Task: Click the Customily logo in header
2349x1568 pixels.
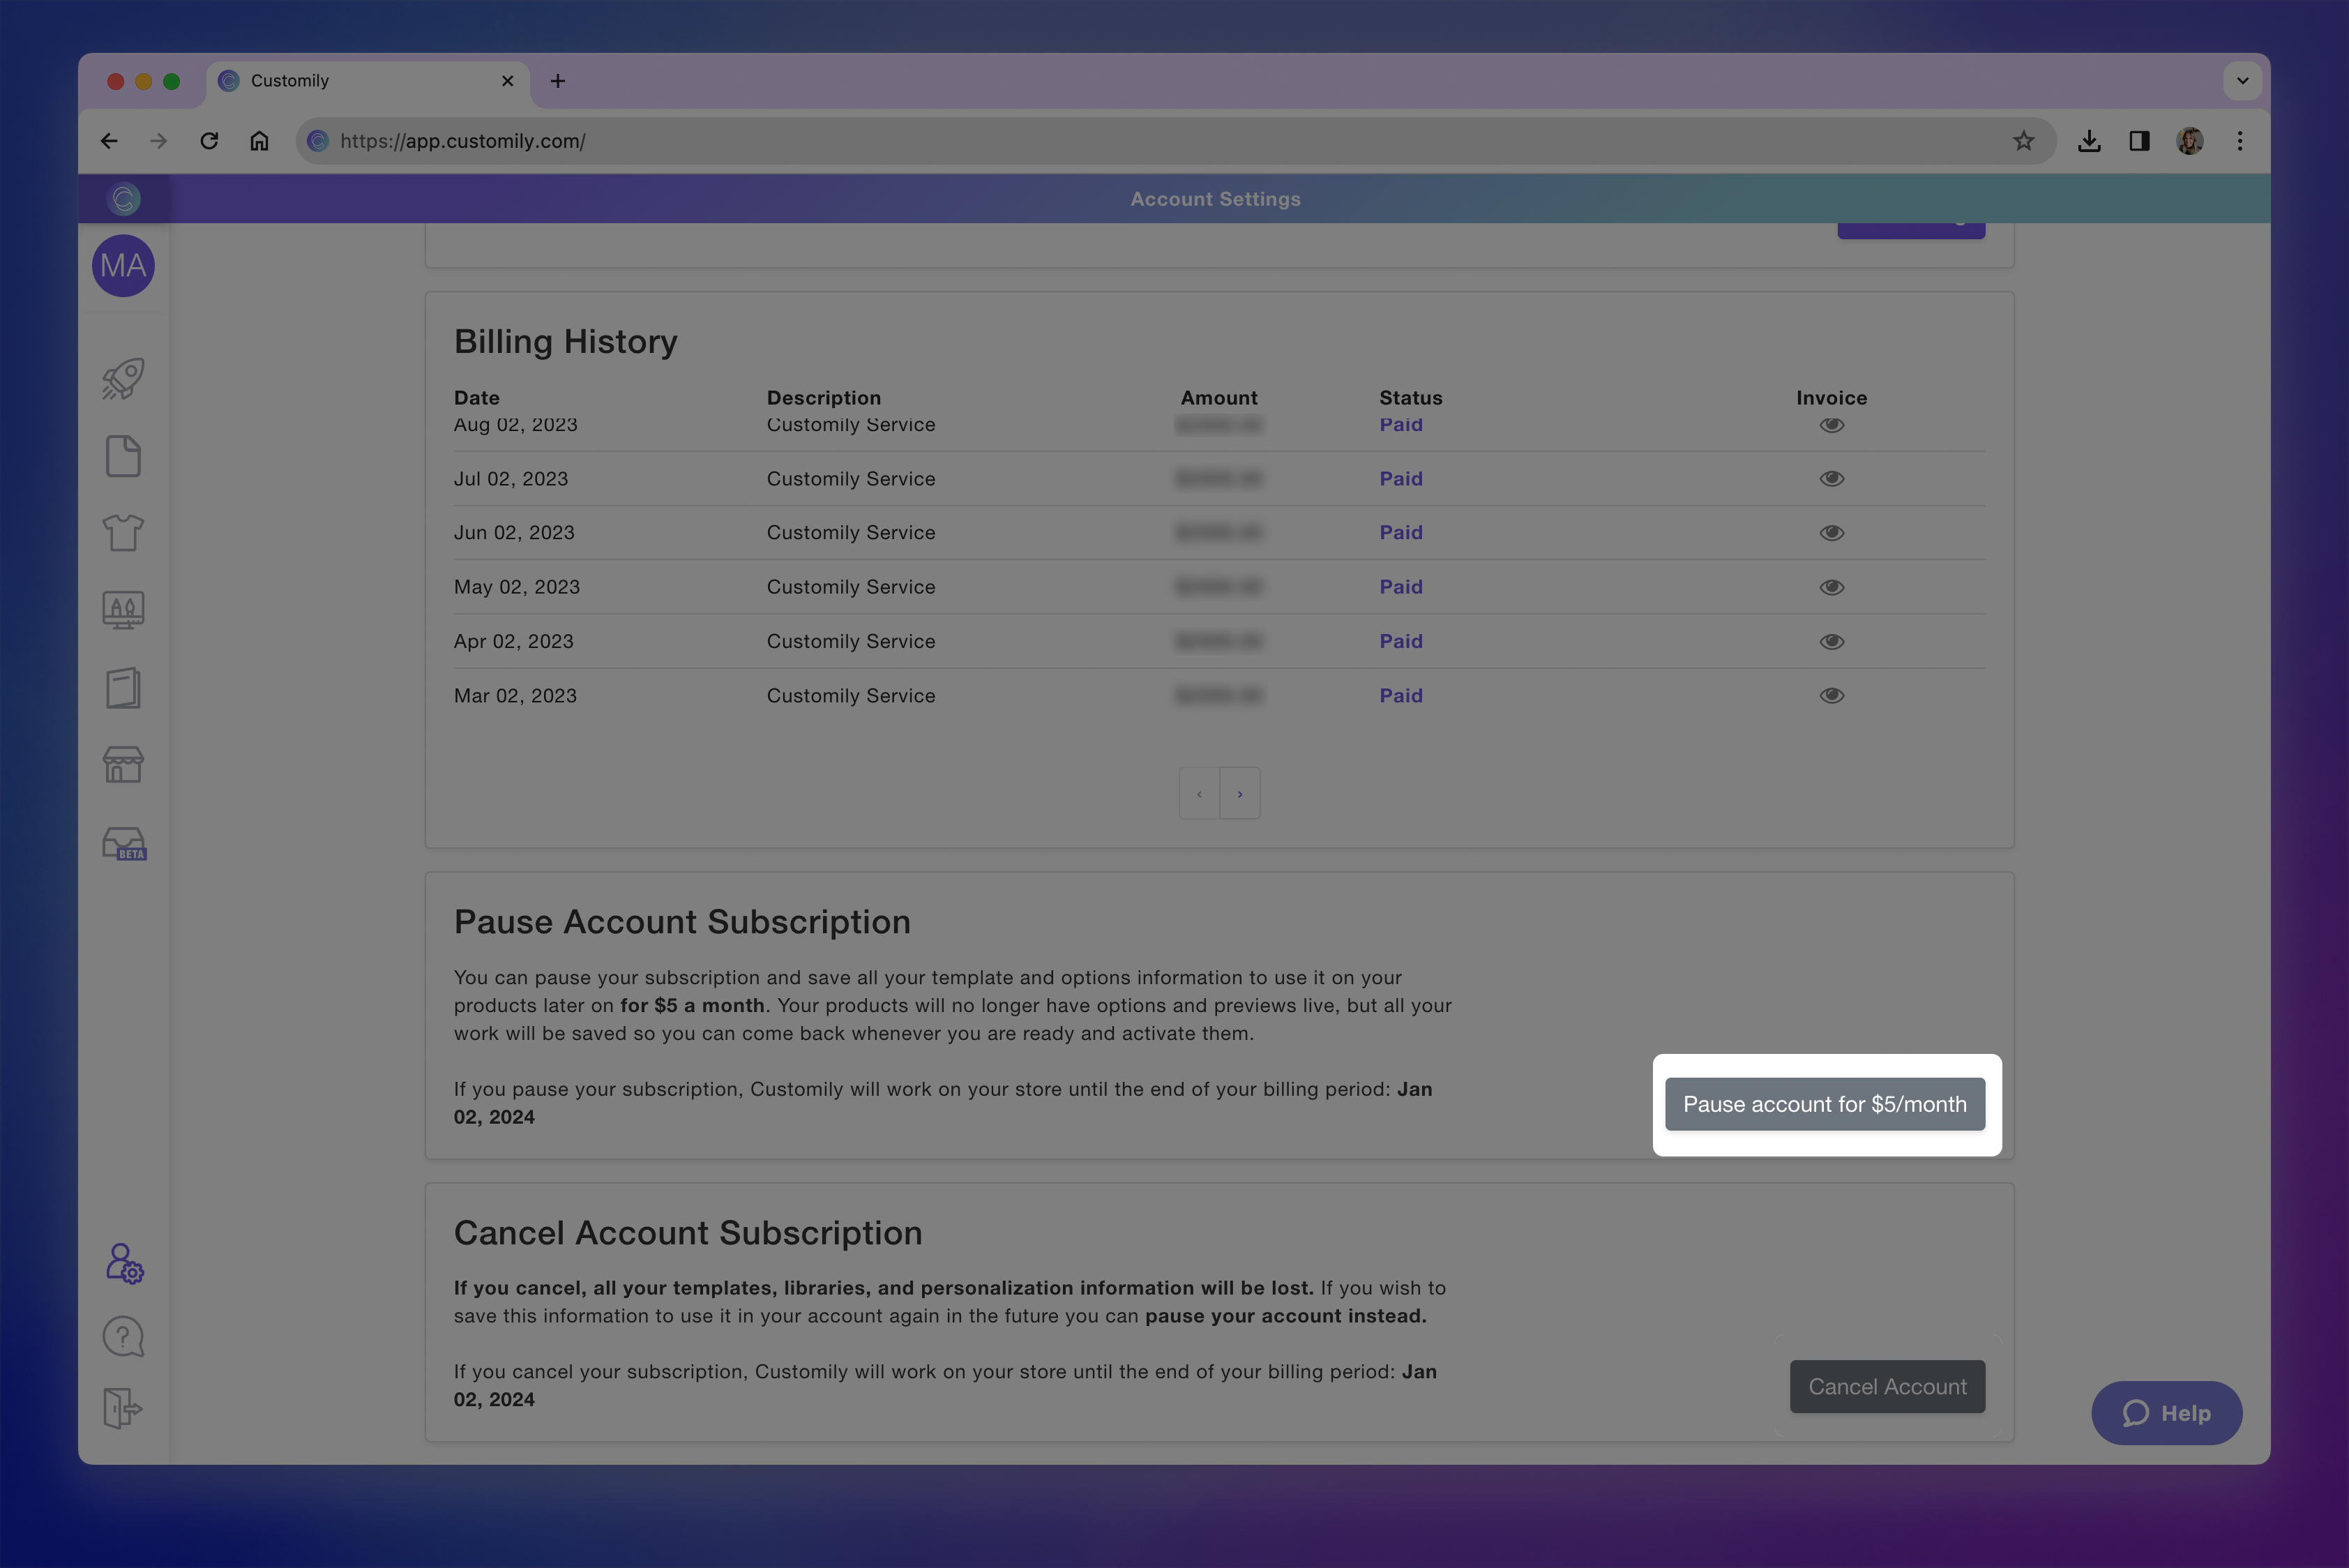Action: pyautogui.click(x=124, y=199)
